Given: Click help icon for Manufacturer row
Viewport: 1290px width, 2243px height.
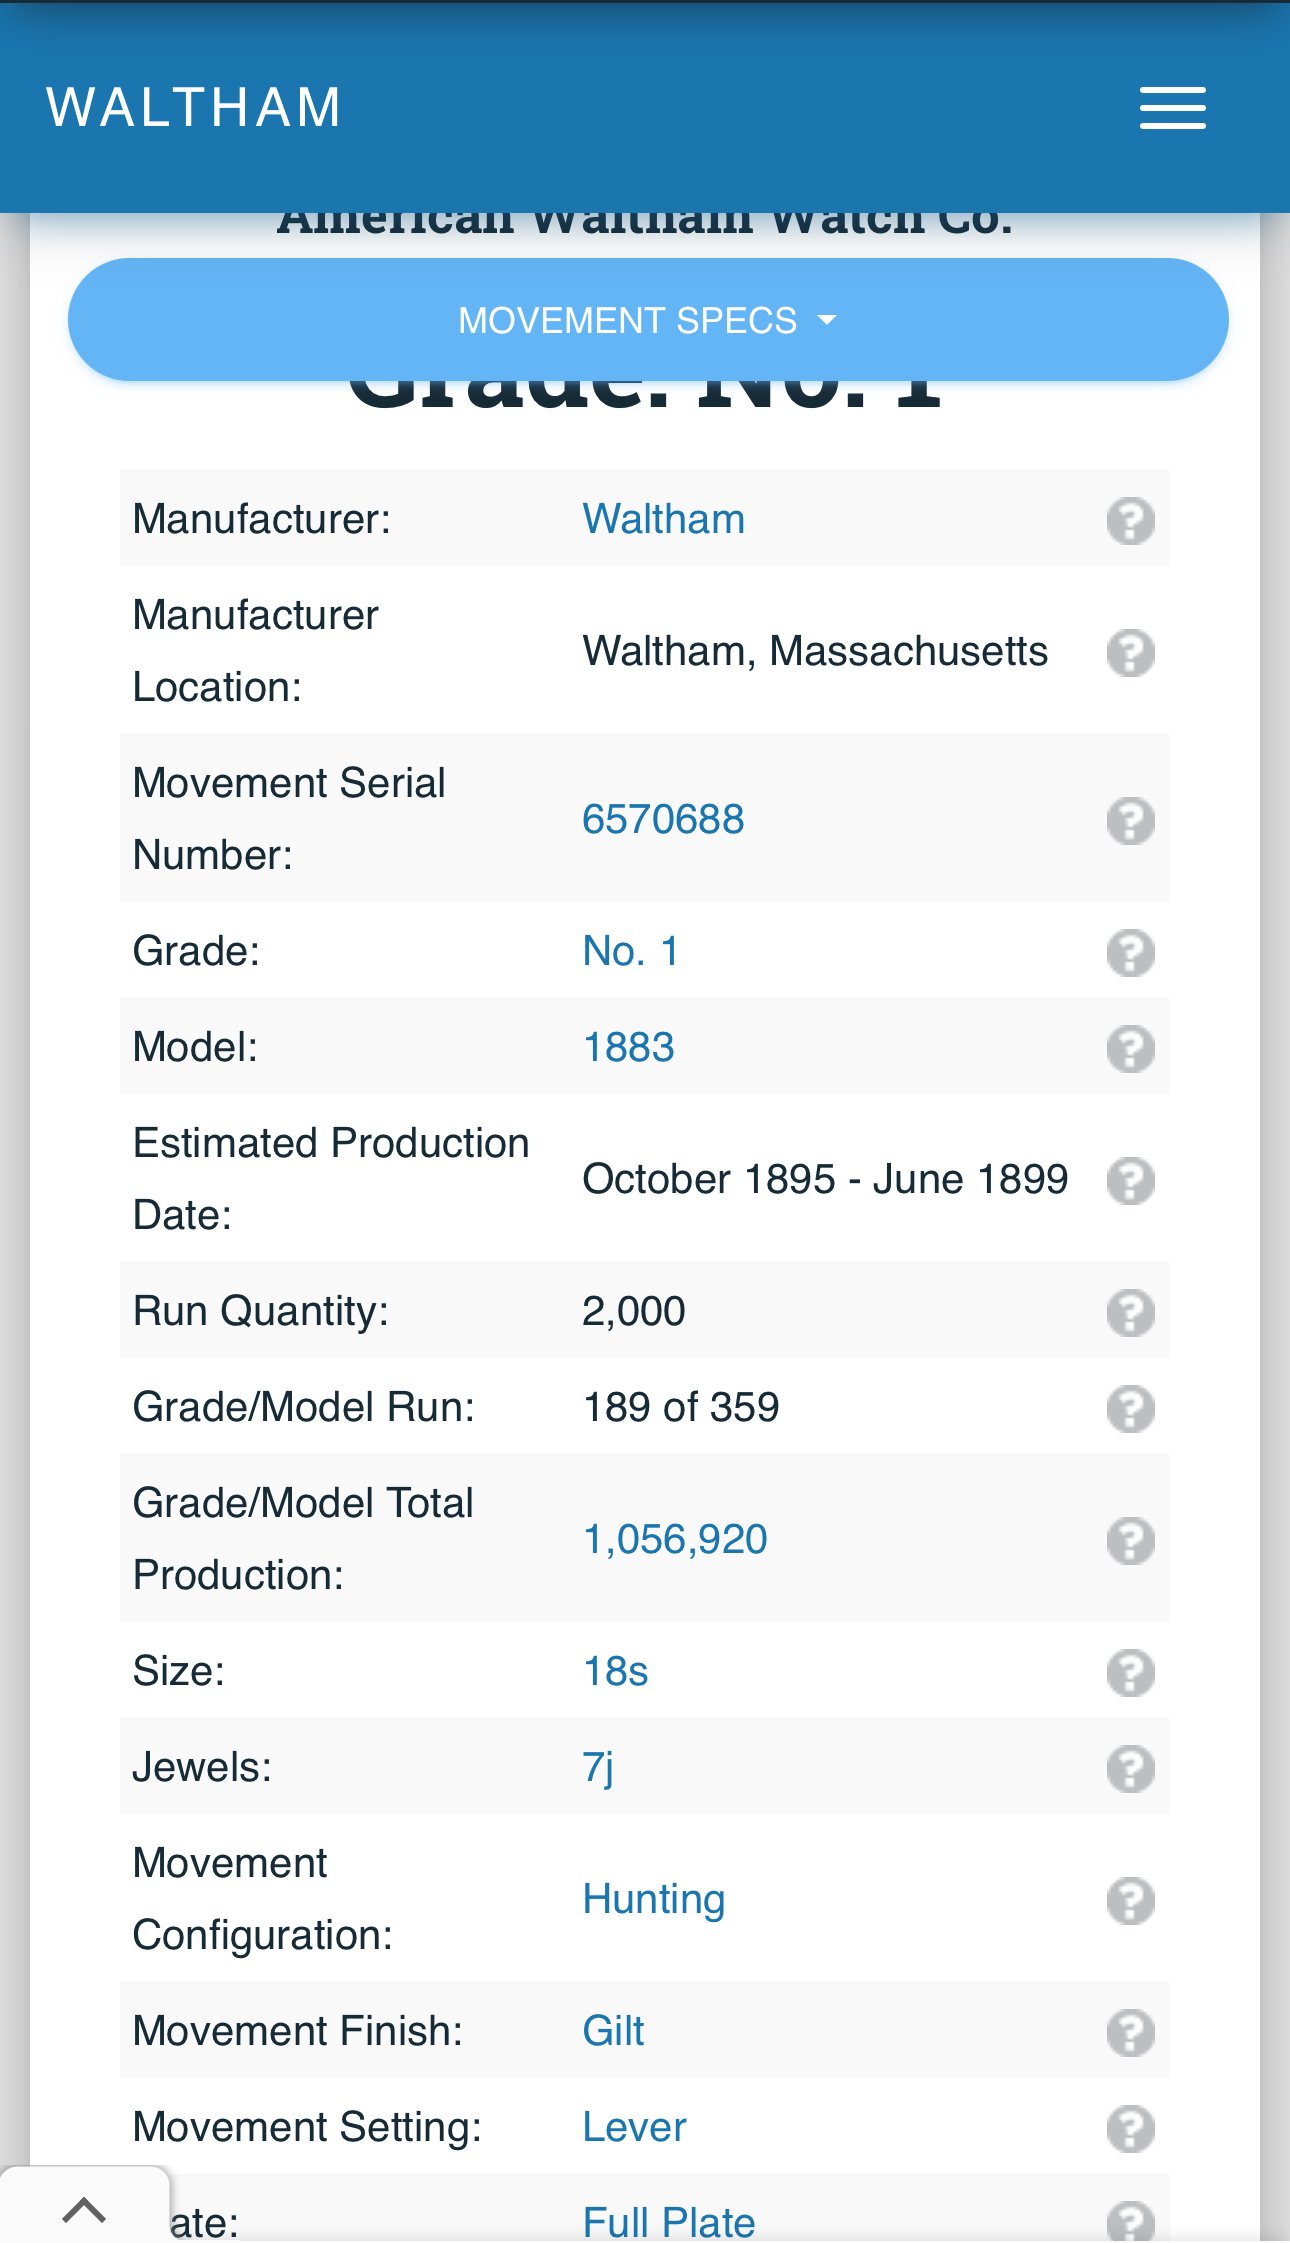Looking at the screenshot, I should coord(1130,521).
